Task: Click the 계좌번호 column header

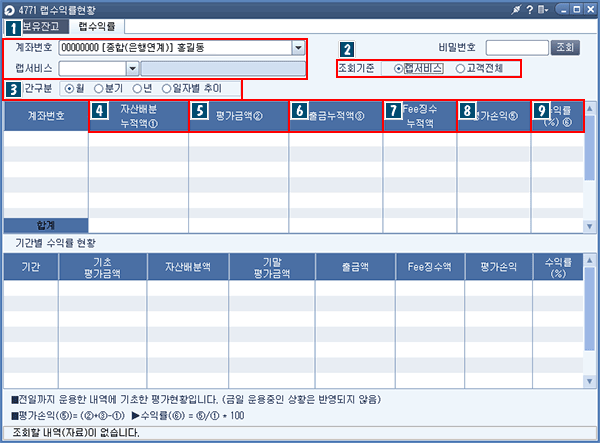Action: tap(46, 116)
